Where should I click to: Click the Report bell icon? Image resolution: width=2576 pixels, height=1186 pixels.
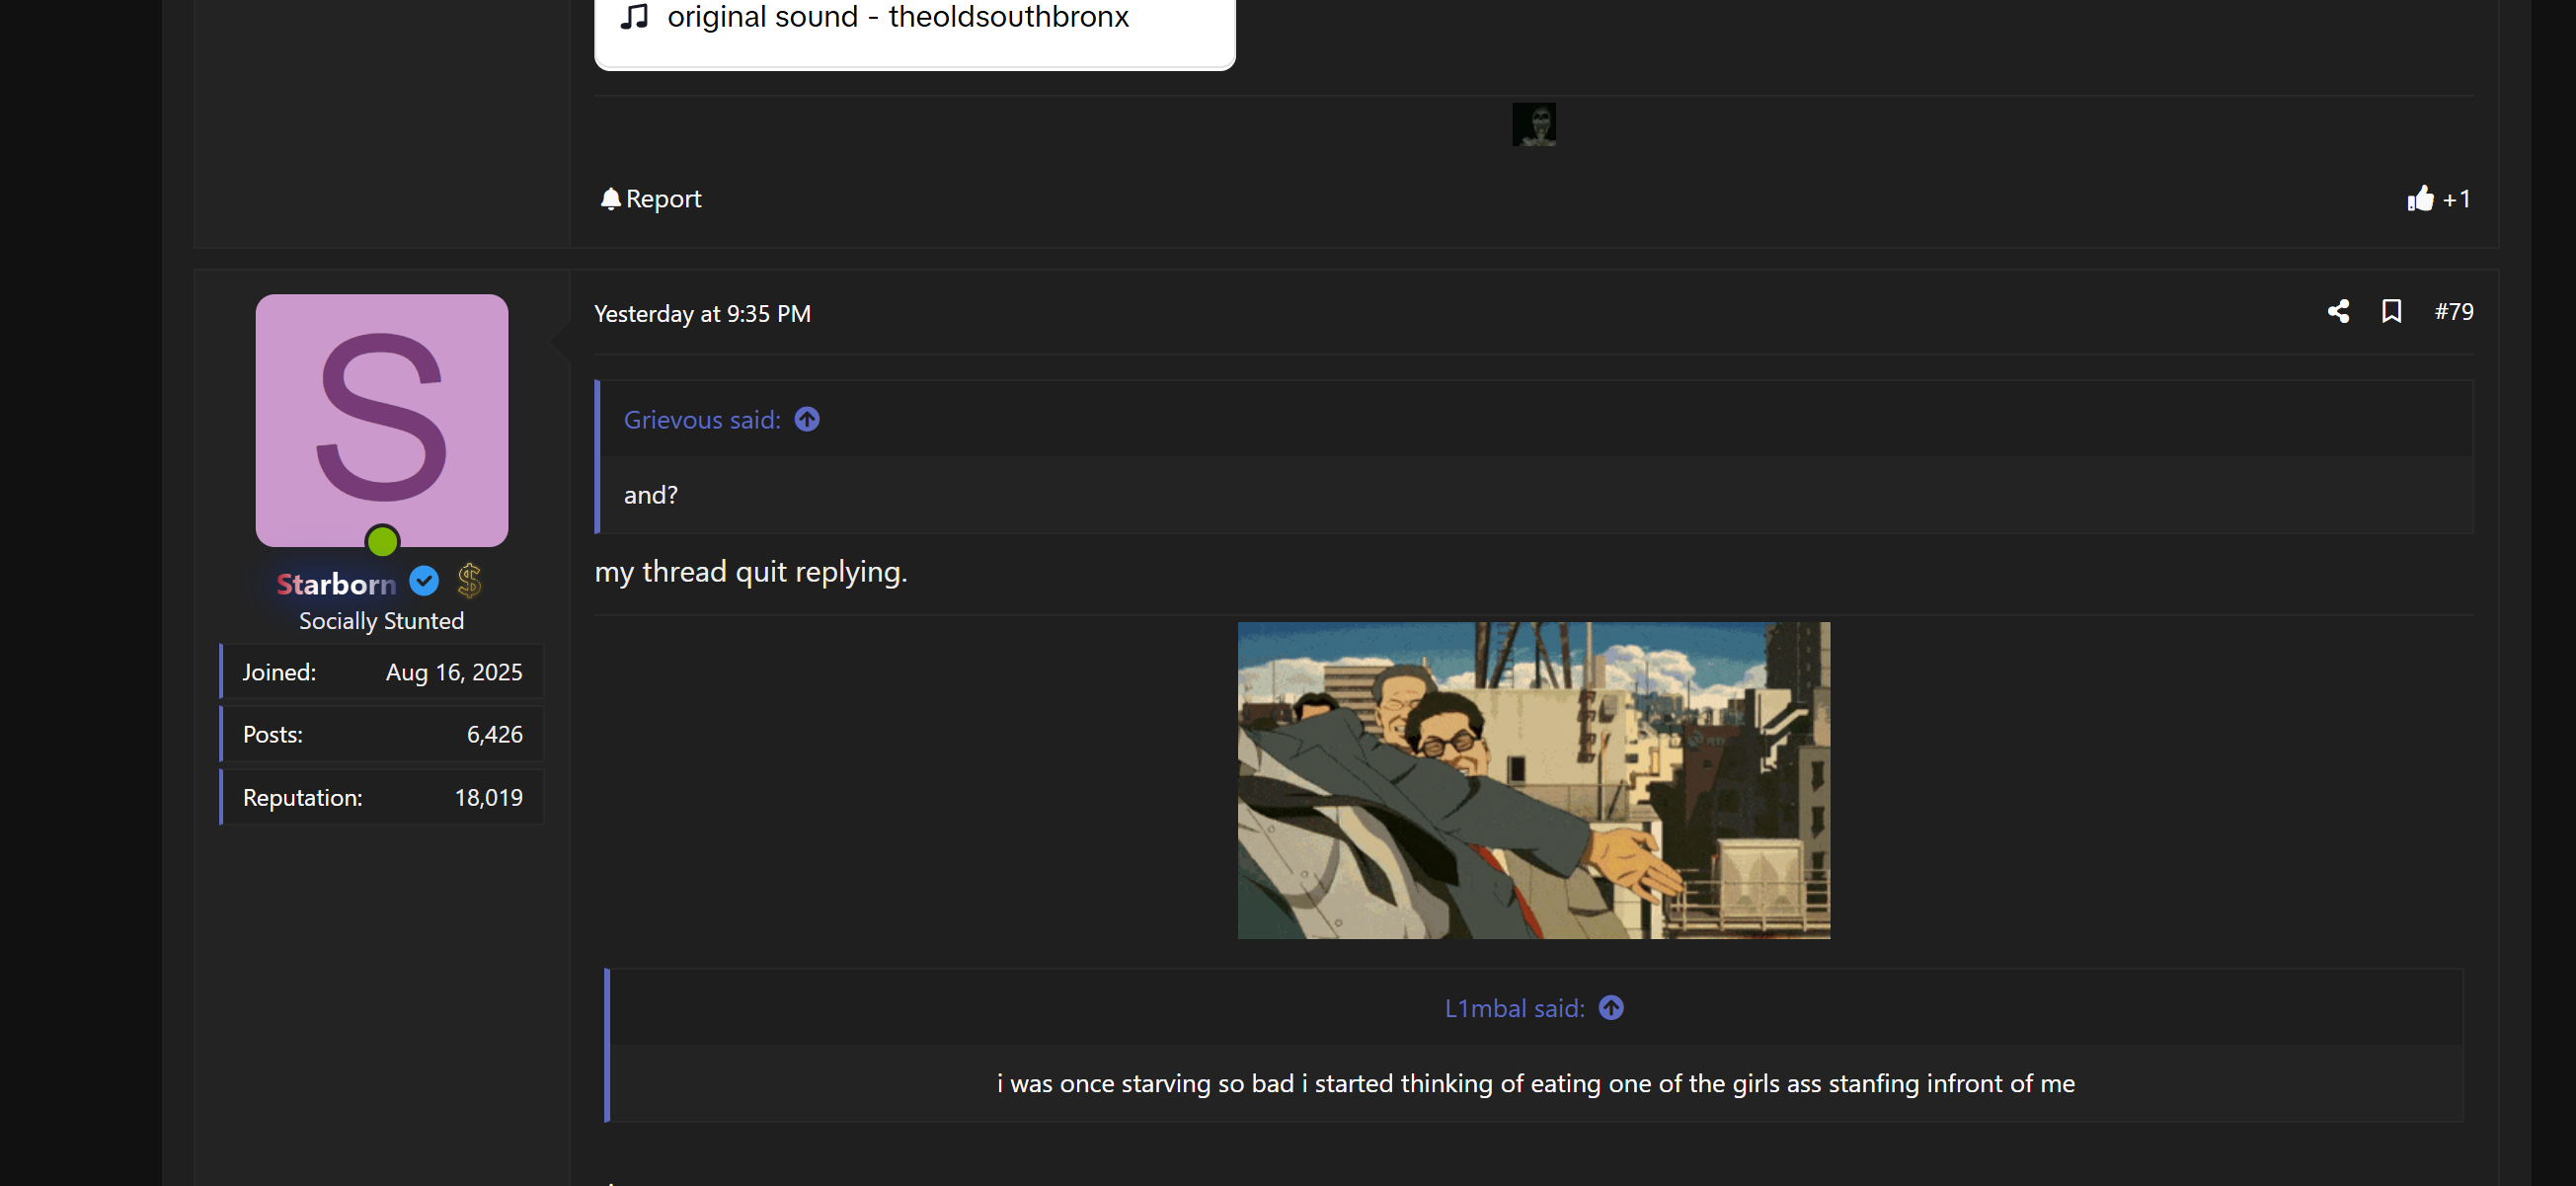610,199
